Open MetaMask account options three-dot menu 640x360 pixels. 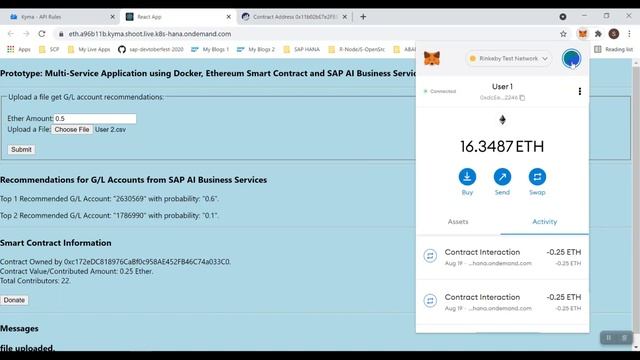580,91
